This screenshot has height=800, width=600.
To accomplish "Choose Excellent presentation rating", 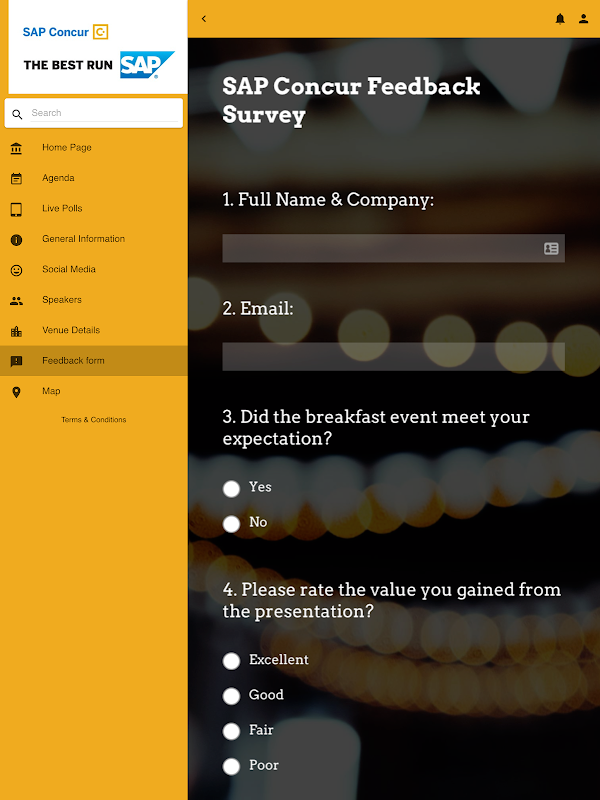I will click(231, 661).
